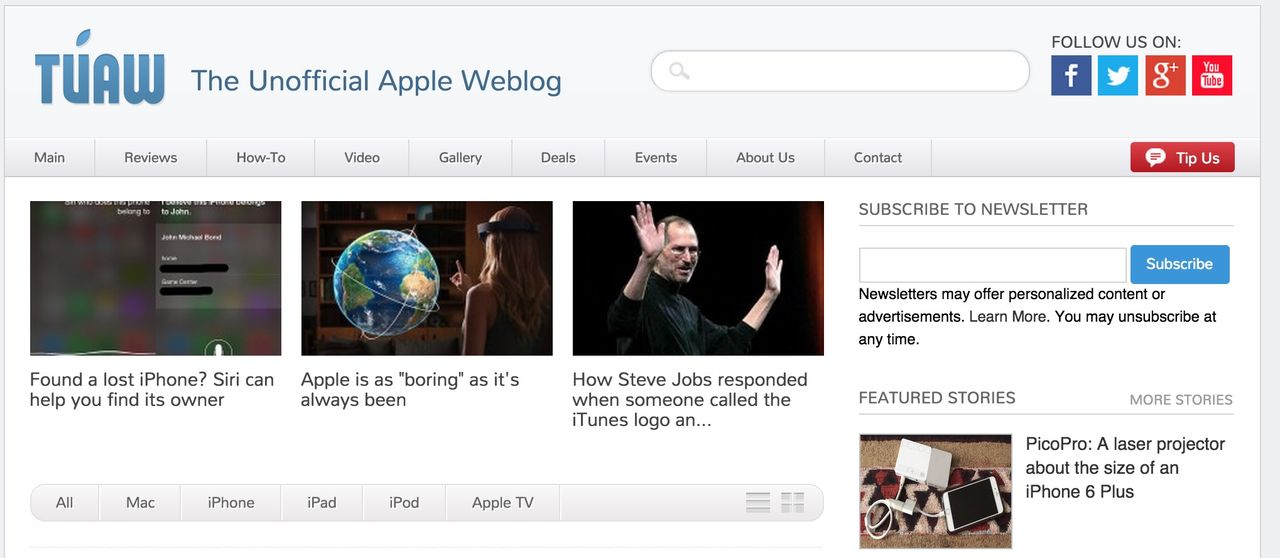
Task: Click the globe hologram article thumbnail
Action: click(427, 278)
